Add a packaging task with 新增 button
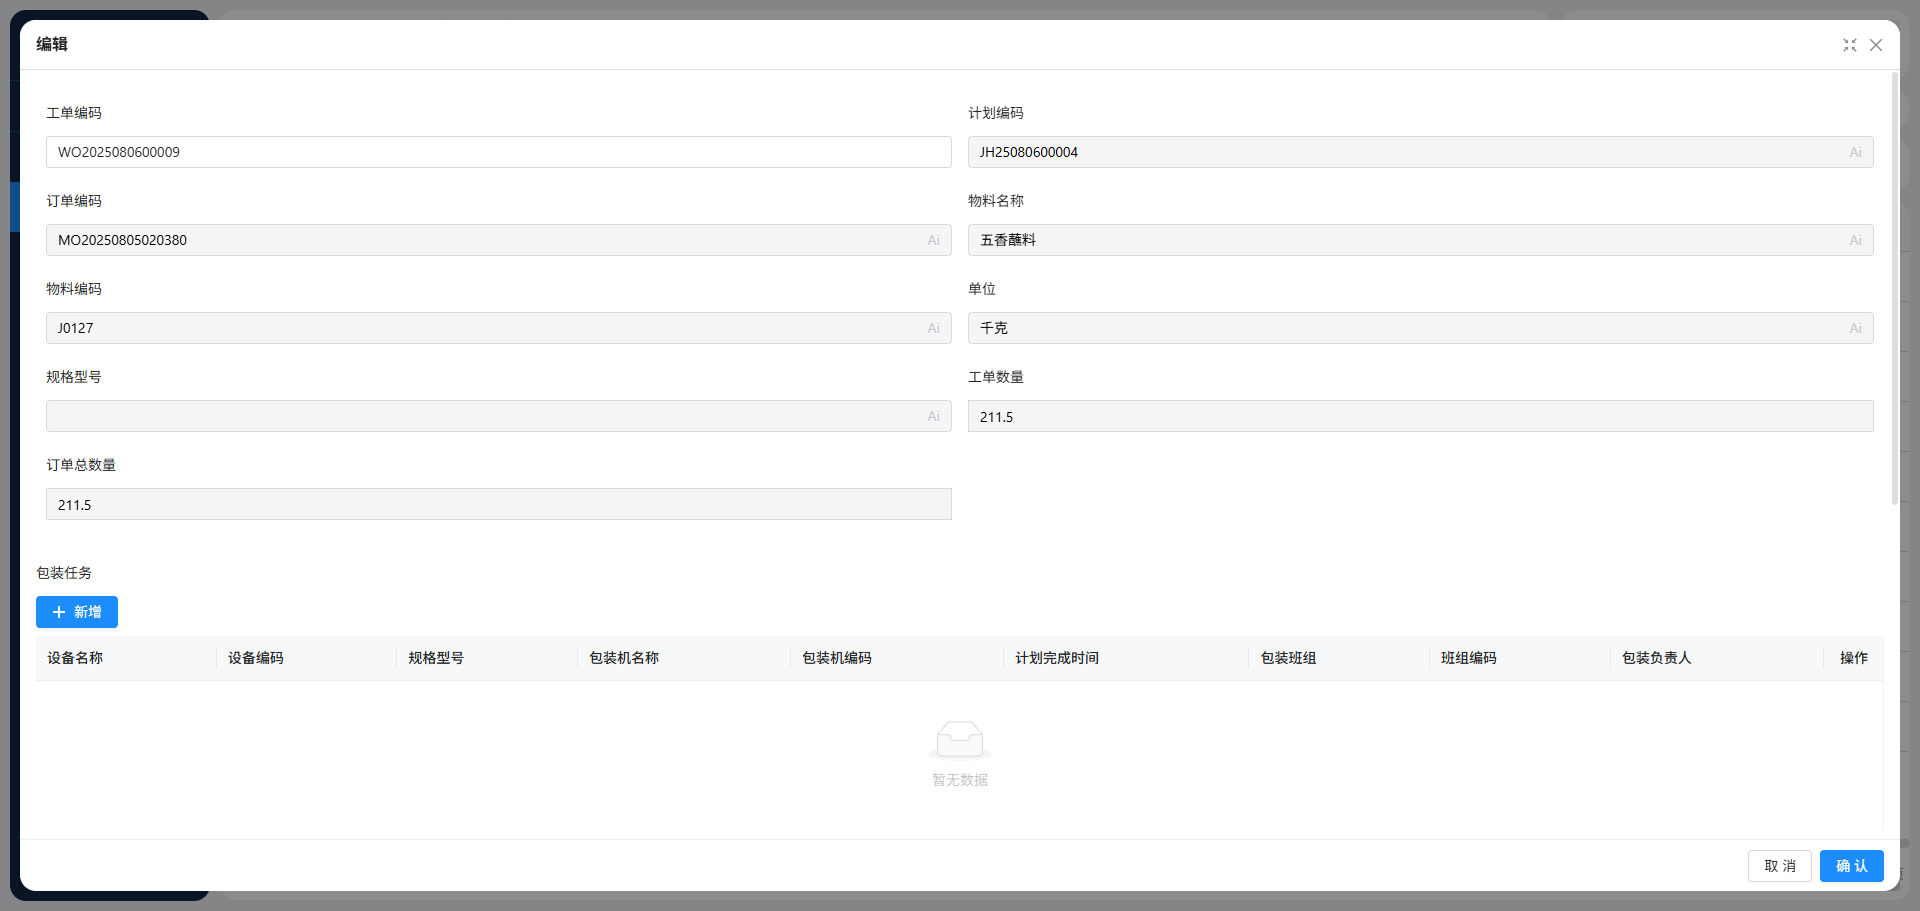 pos(77,612)
